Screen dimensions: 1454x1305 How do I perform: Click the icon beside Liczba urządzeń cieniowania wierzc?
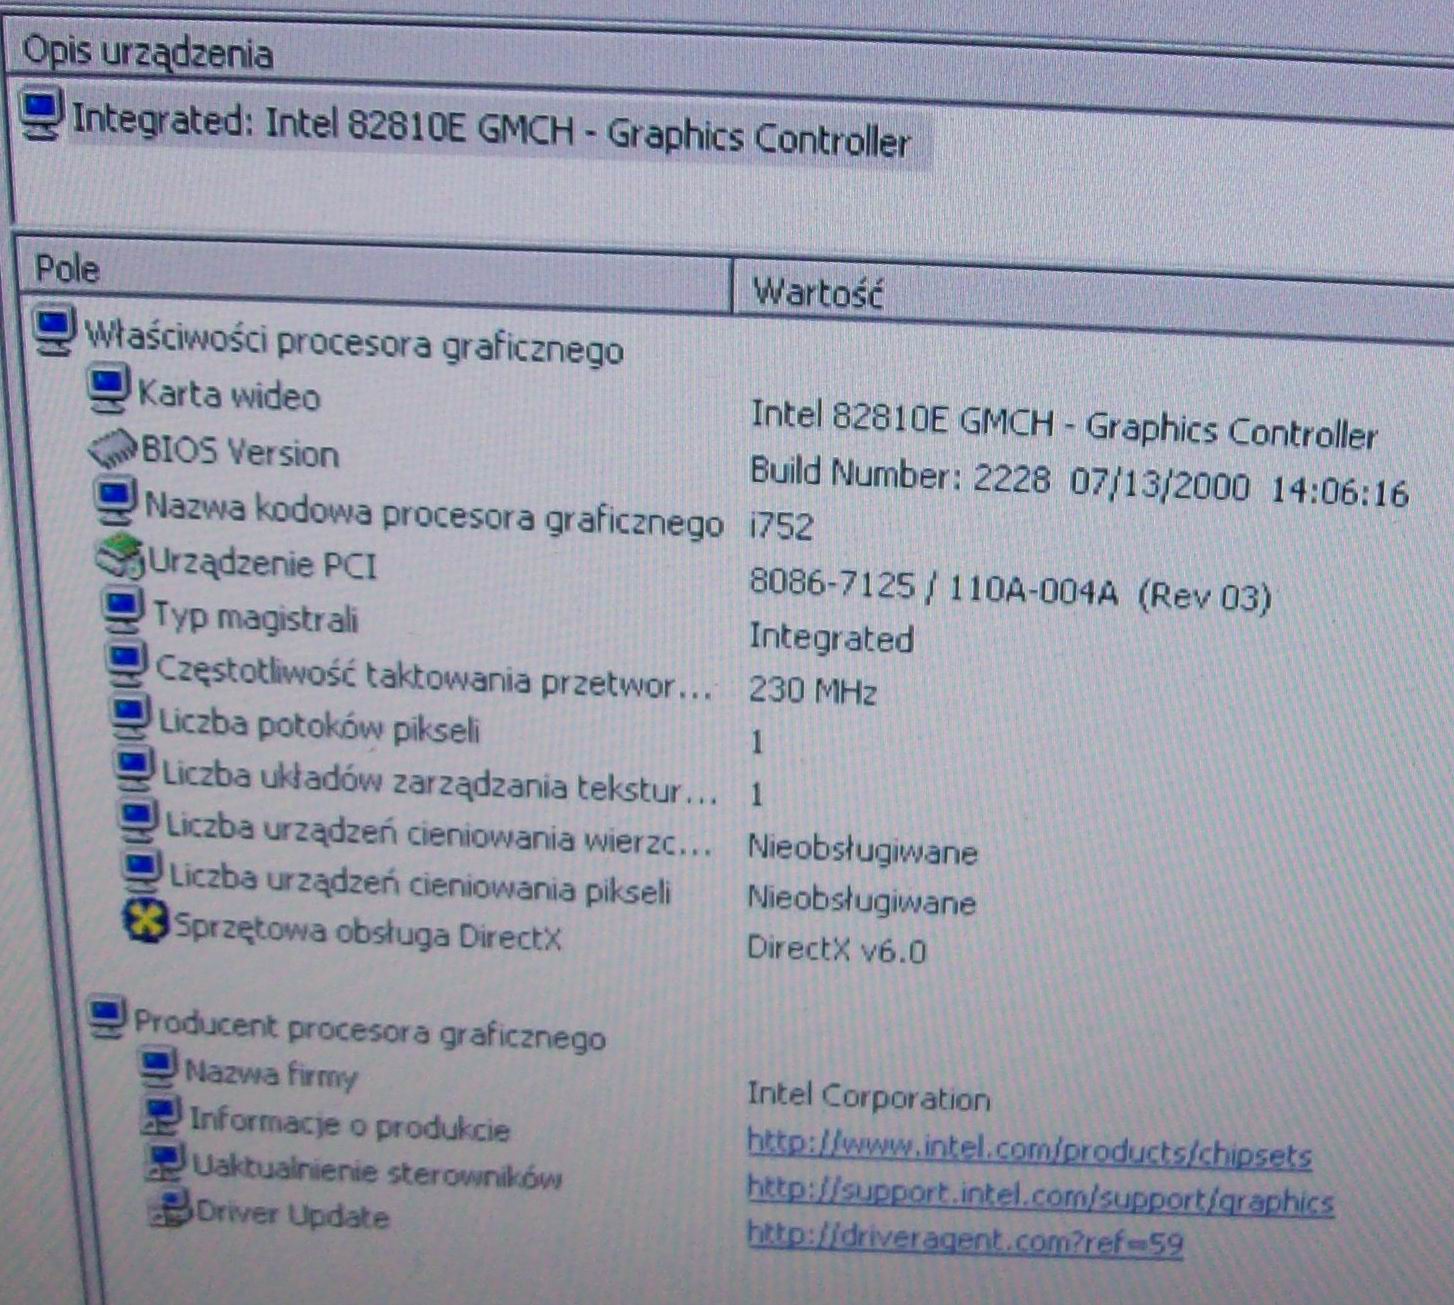pyautogui.click(x=138, y=819)
